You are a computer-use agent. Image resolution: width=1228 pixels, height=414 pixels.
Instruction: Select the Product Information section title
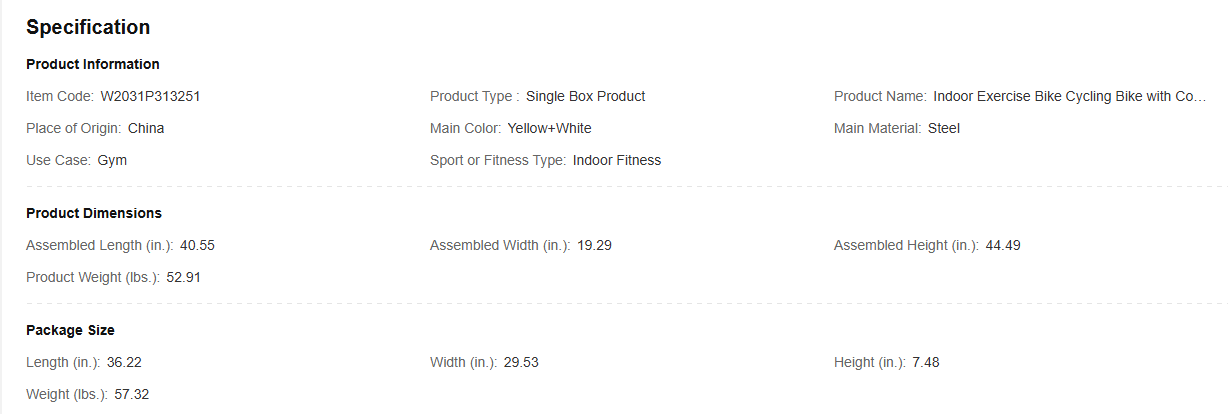click(93, 64)
